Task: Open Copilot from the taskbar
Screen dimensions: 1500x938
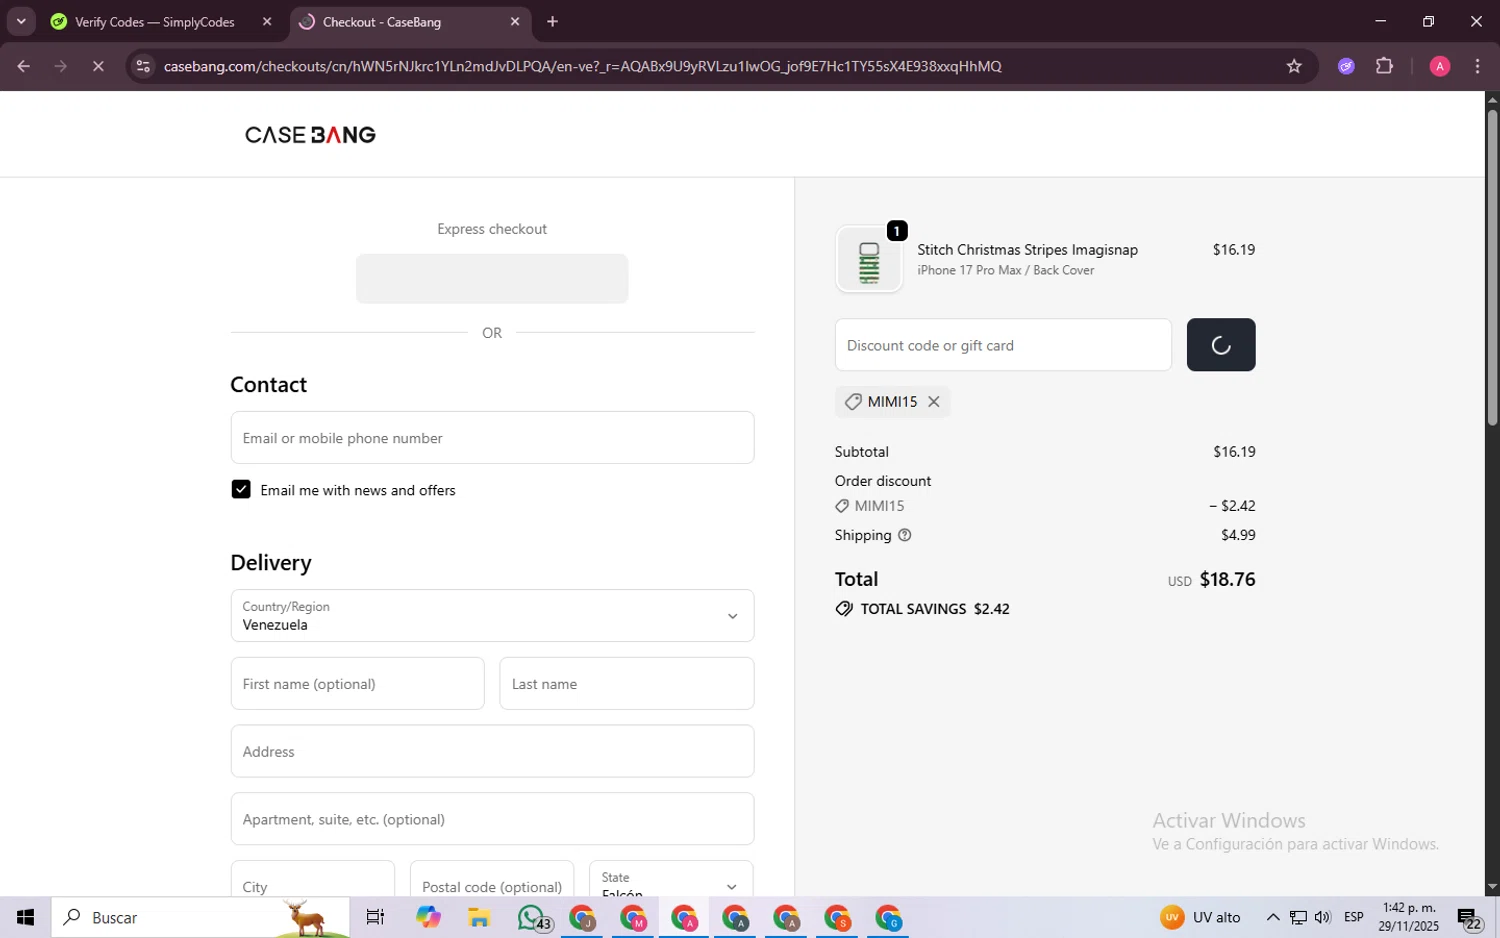Action: 428,917
